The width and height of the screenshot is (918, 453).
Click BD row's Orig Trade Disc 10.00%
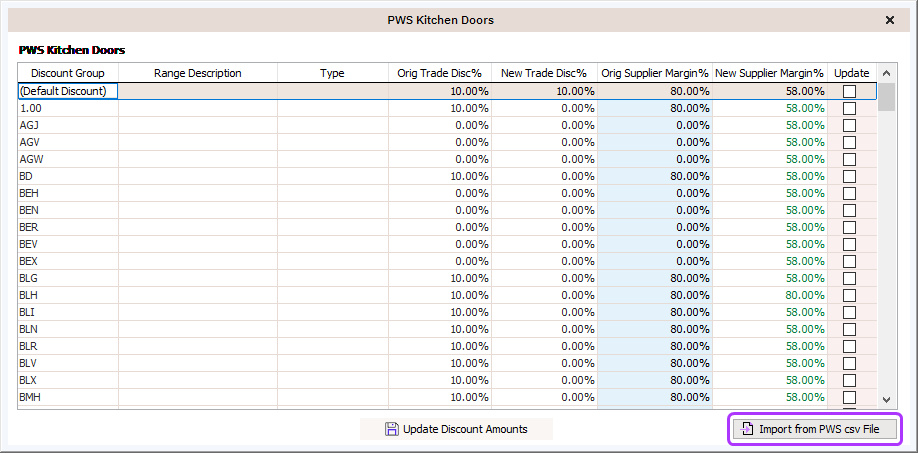(440, 176)
